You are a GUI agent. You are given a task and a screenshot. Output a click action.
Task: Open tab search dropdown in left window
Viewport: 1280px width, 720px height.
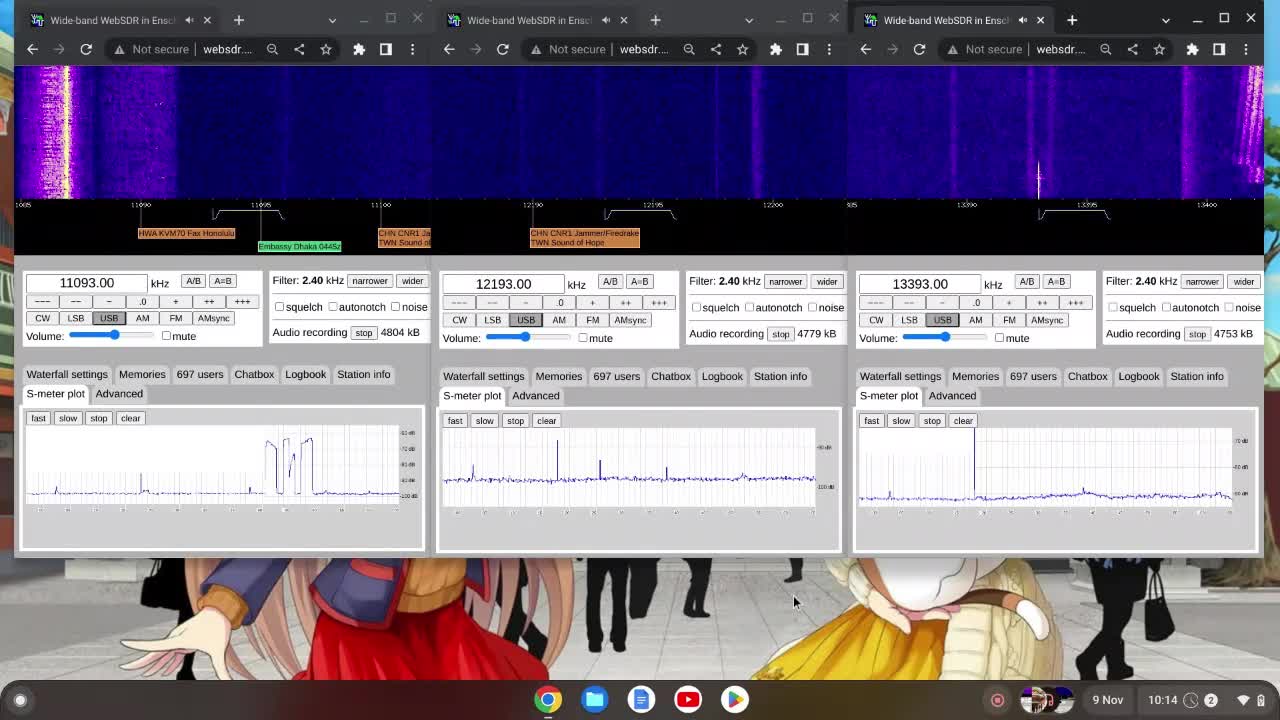point(332,20)
